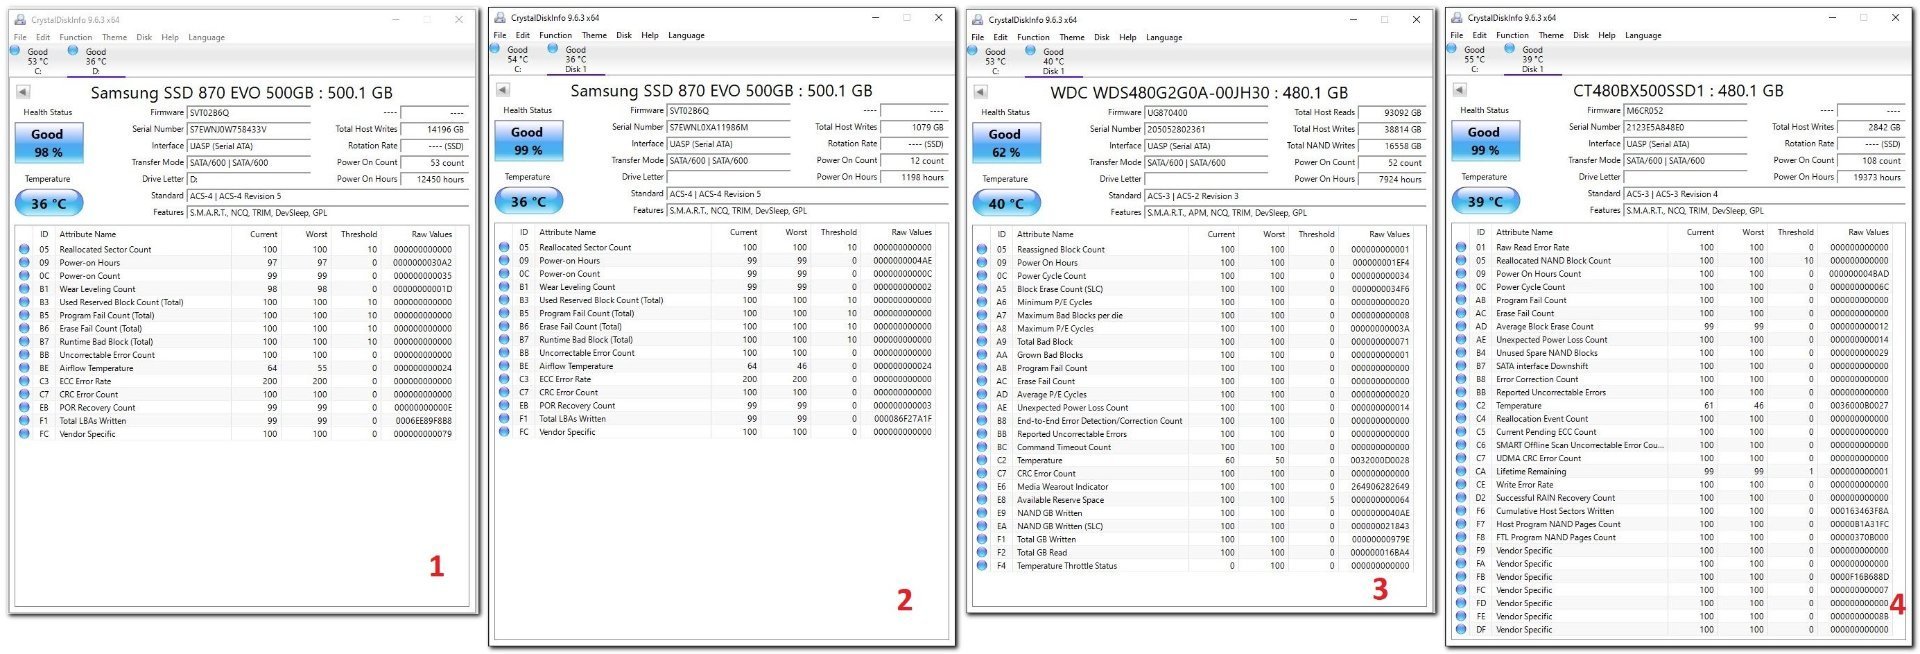Click the previous-disk arrow beside the 99% Samsung title
Screen dimensions: 1920x654
pos(503,90)
